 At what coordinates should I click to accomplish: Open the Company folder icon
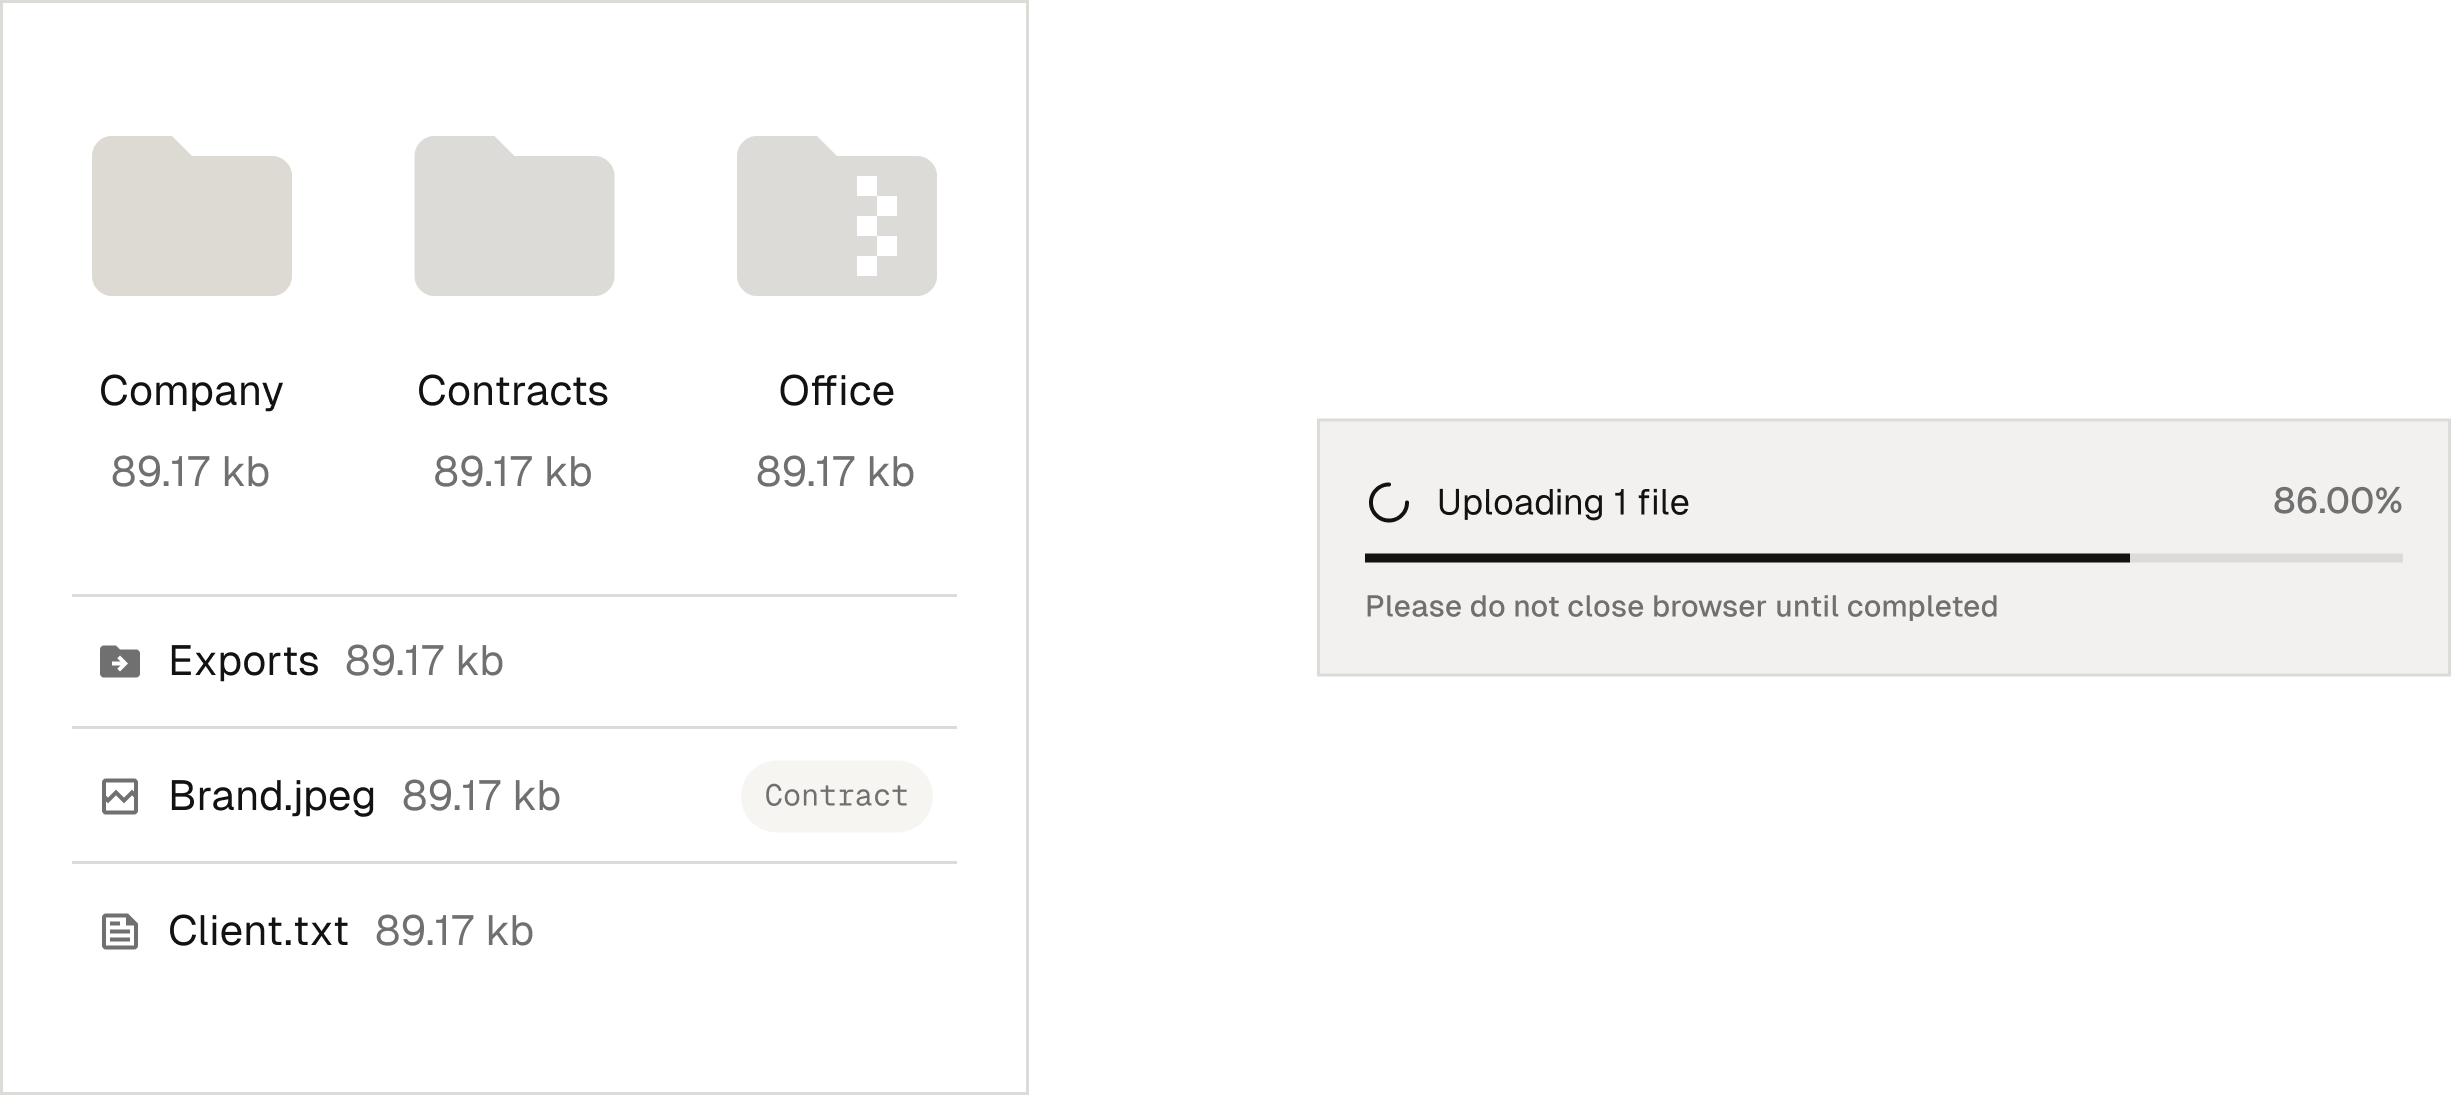pyautogui.click(x=191, y=216)
